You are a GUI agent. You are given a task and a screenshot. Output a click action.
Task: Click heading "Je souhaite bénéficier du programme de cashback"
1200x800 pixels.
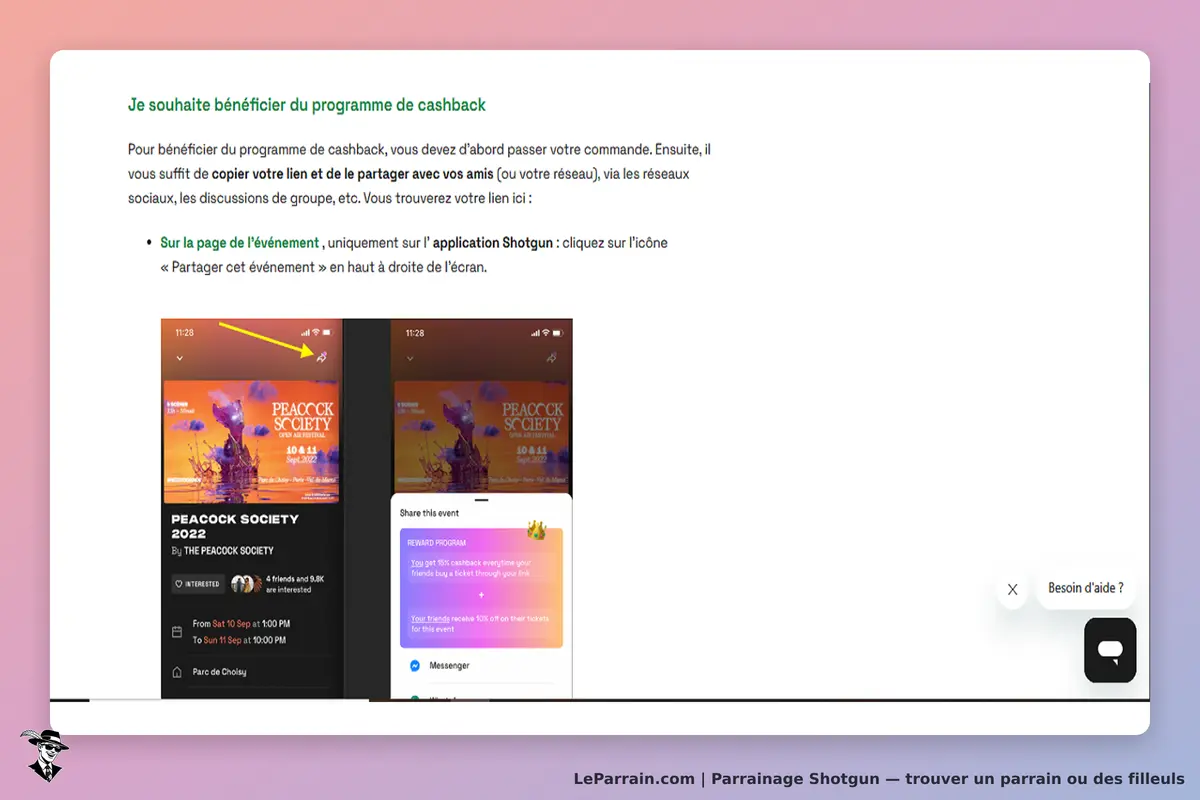click(x=307, y=105)
